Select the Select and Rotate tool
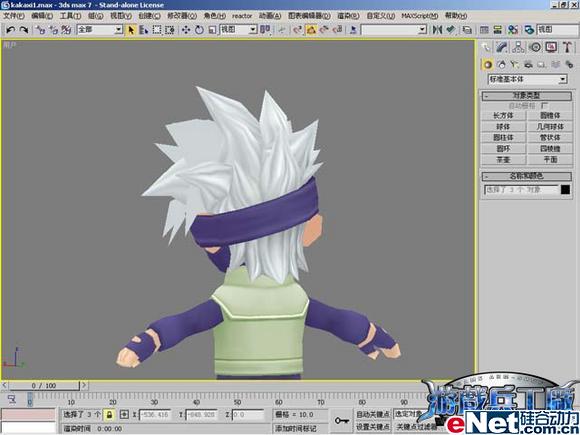 [x=199, y=30]
